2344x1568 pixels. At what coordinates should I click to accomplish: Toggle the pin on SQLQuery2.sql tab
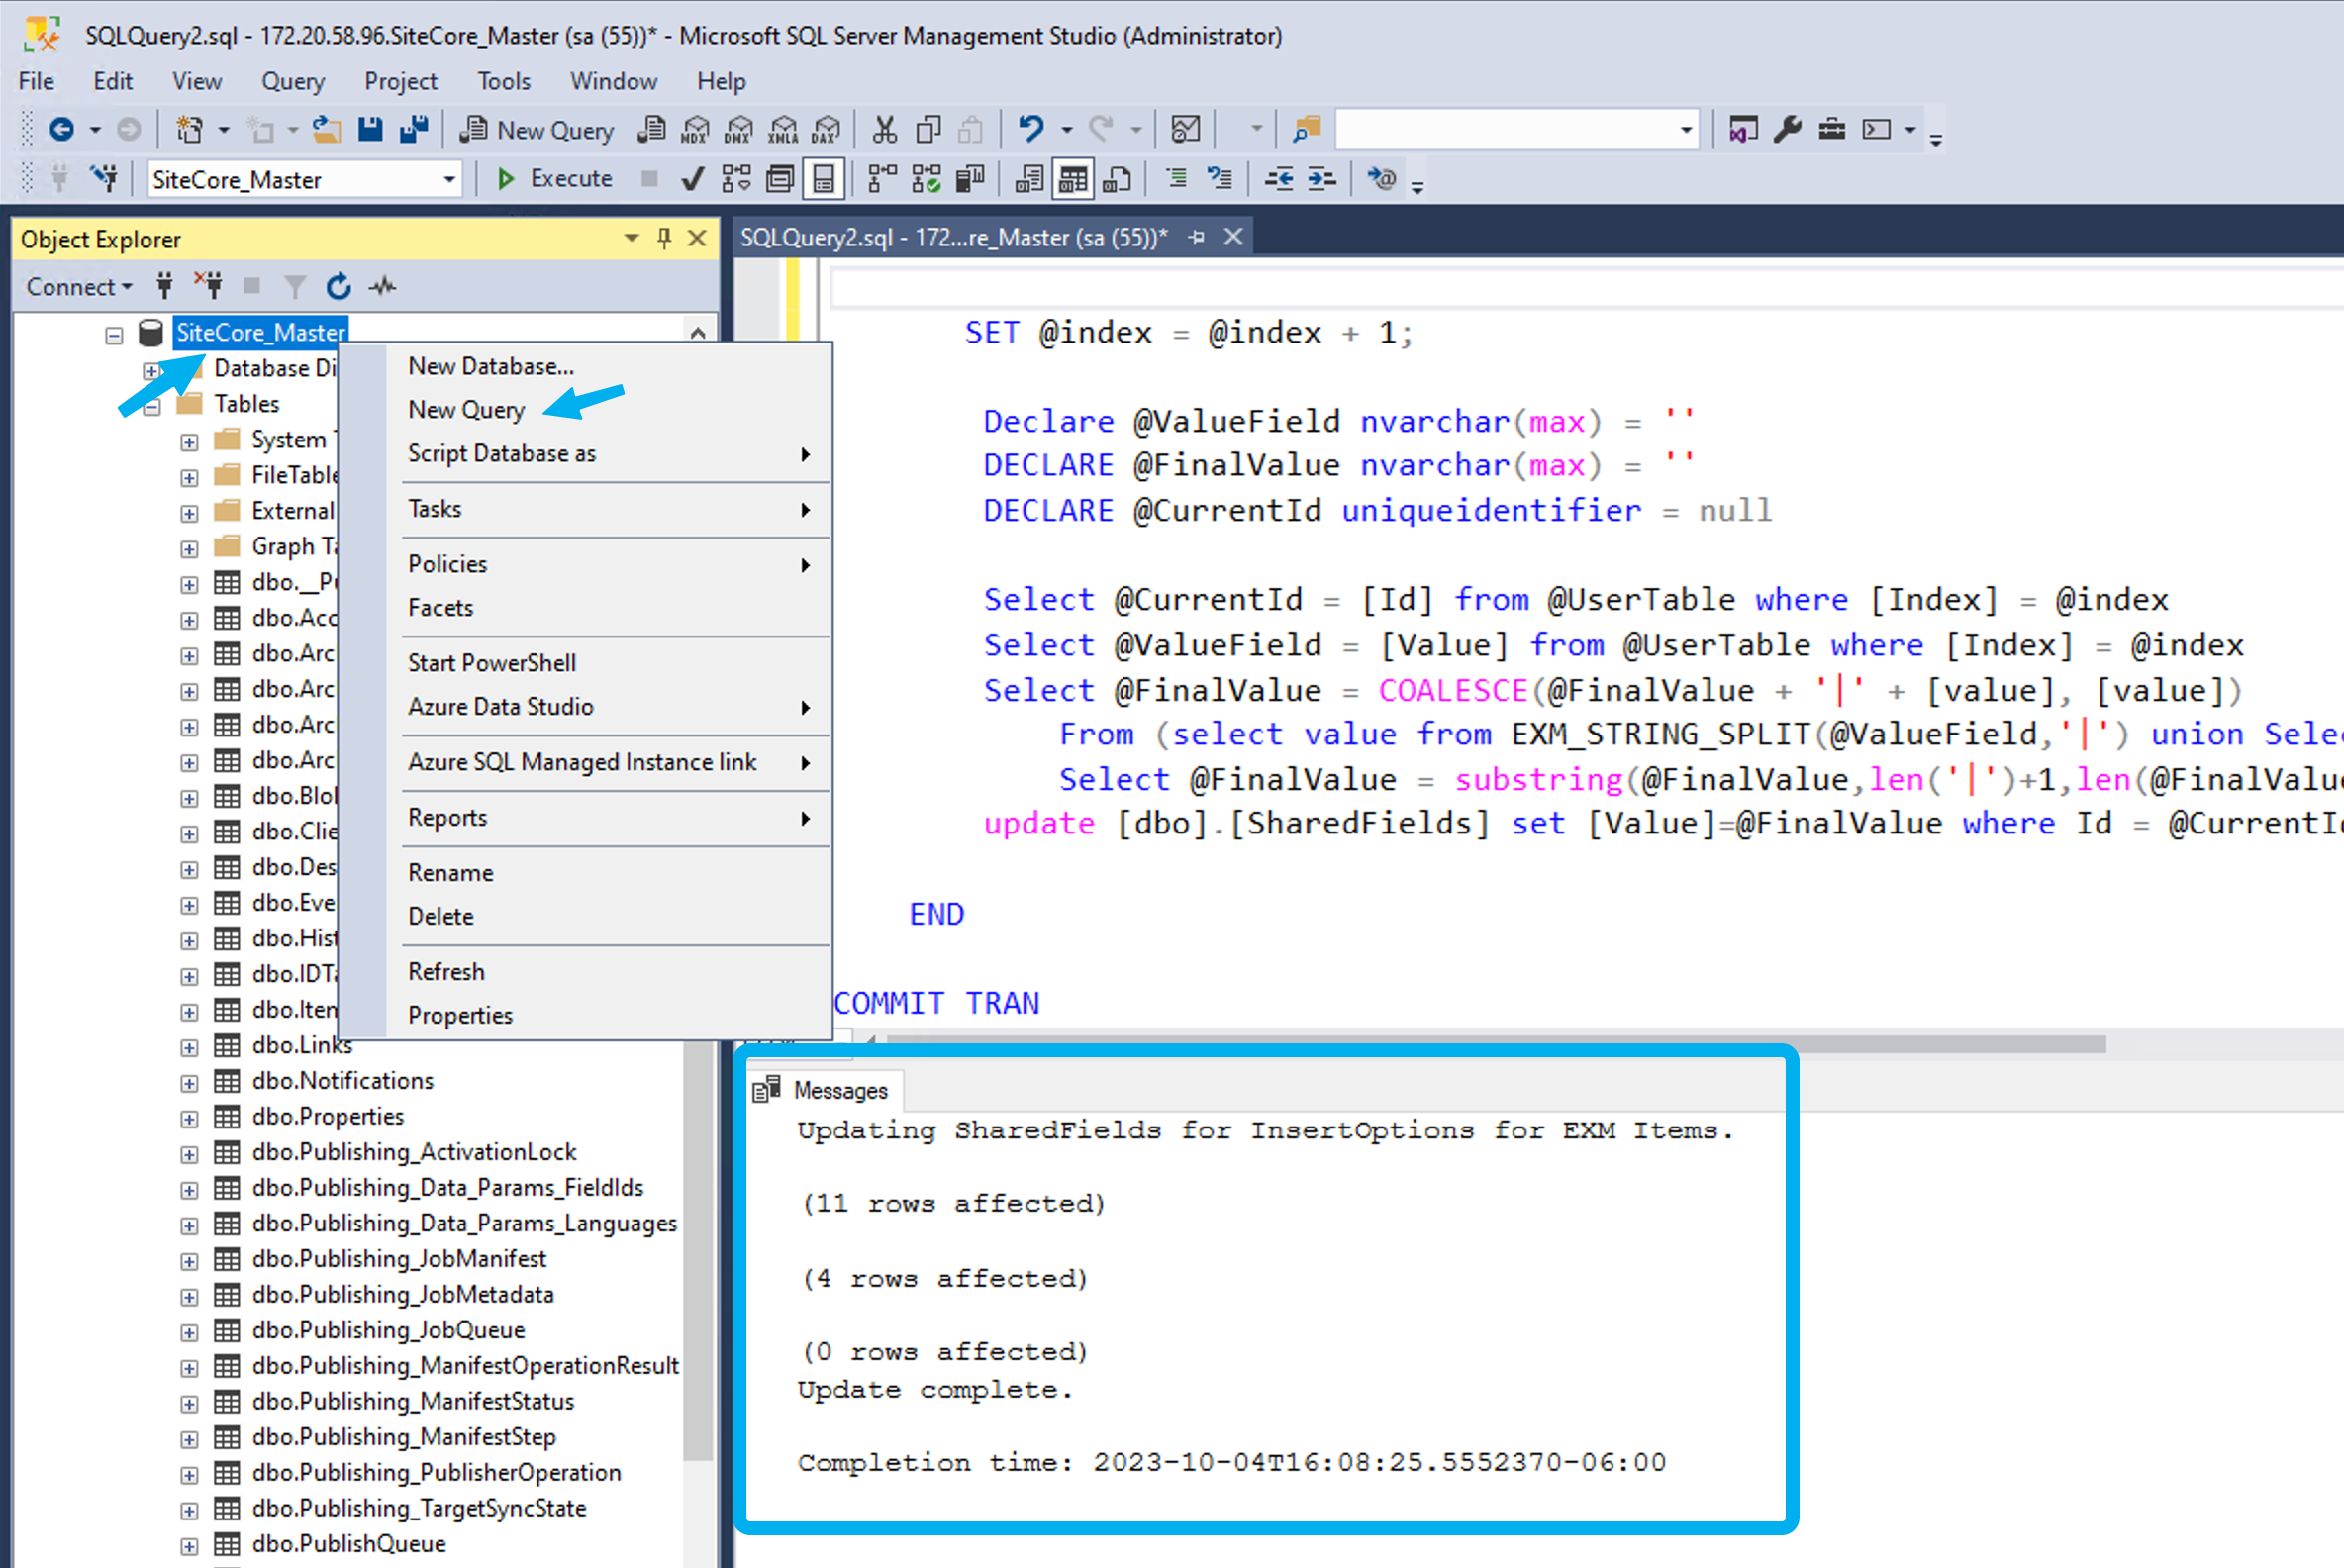(x=1197, y=237)
